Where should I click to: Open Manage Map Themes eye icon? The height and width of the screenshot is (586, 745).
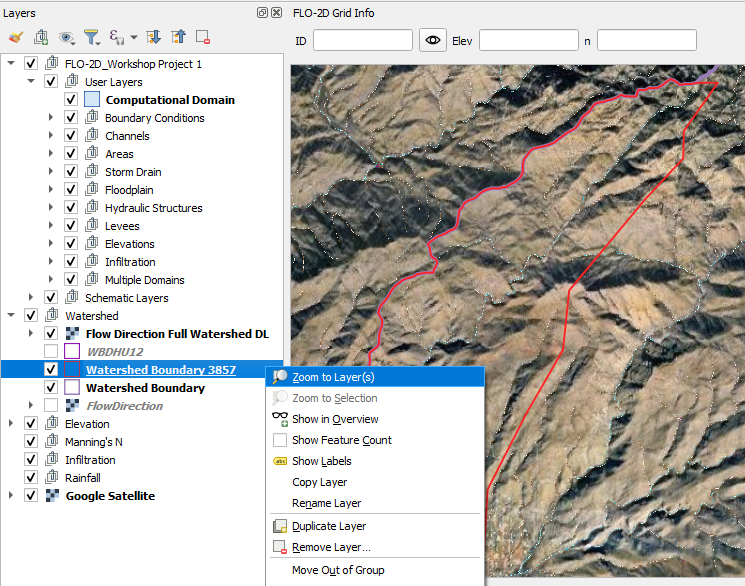(x=68, y=38)
